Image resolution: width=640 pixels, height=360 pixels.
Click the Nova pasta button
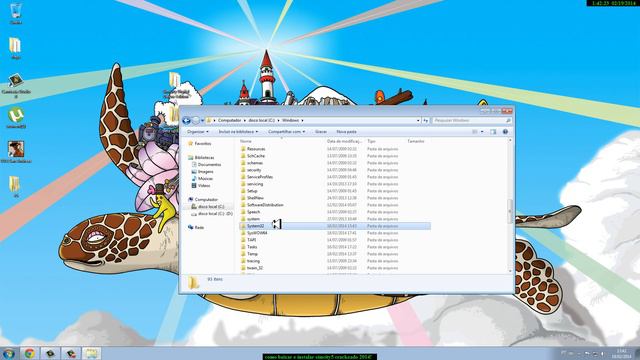(x=346, y=132)
